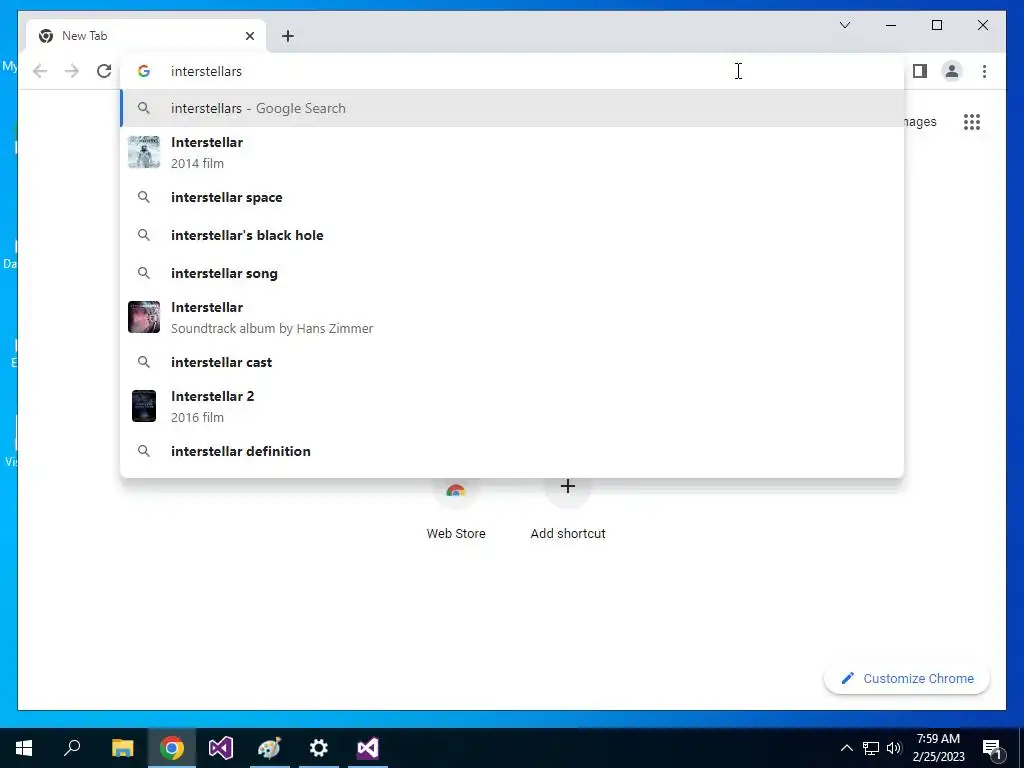Select 'interstellar cast' suggestion
The width and height of the screenshot is (1024, 768).
coord(513,362)
